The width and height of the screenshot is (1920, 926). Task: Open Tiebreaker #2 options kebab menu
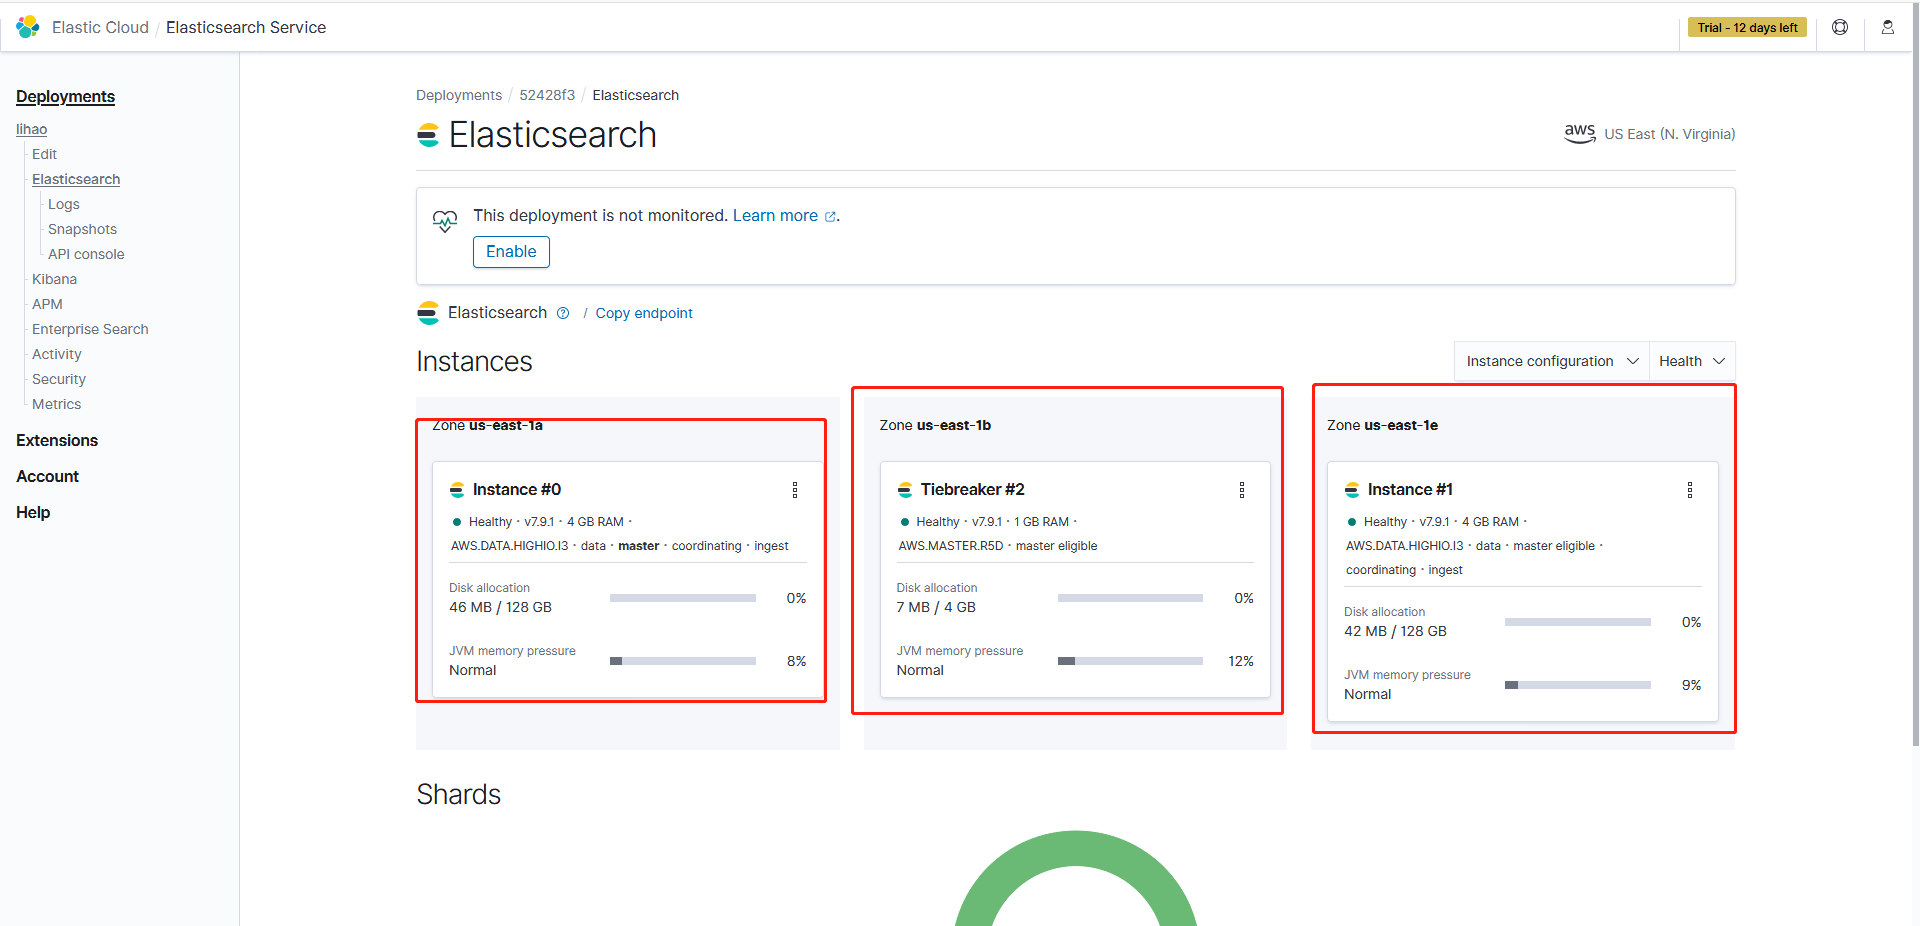1242,490
